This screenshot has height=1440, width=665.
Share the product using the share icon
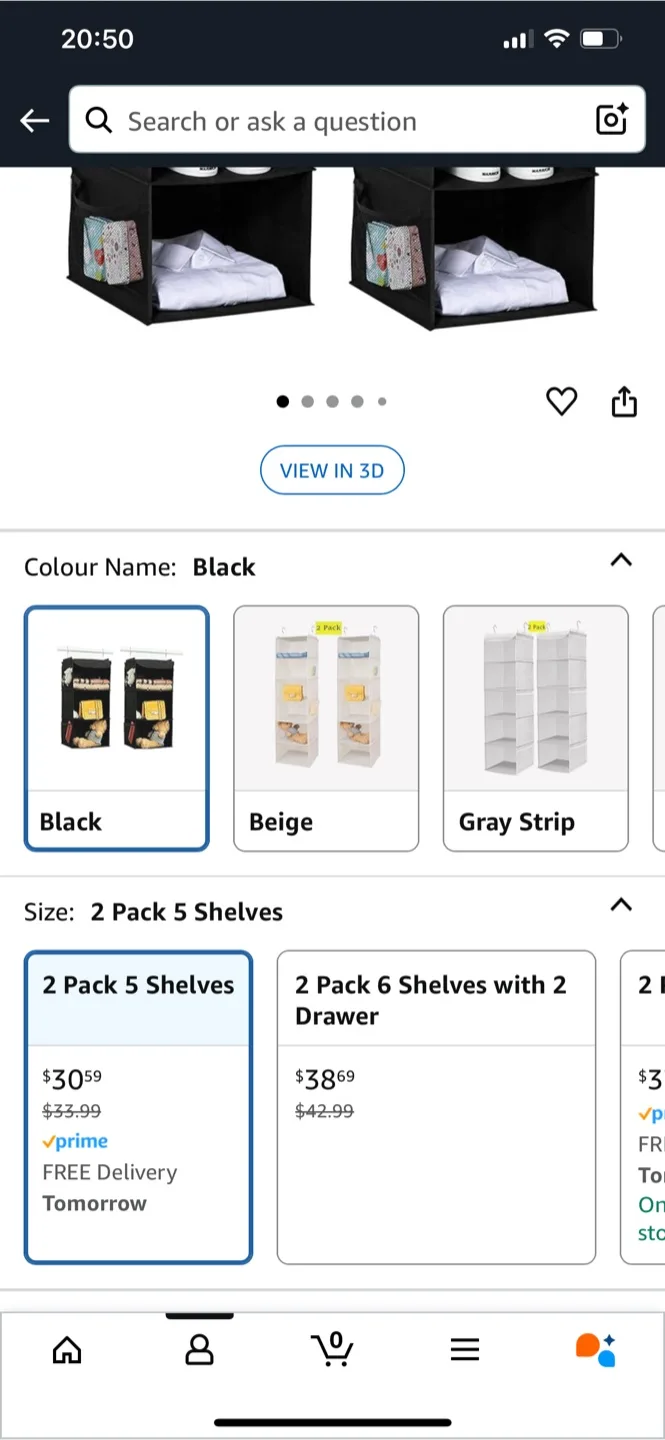pyautogui.click(x=623, y=401)
